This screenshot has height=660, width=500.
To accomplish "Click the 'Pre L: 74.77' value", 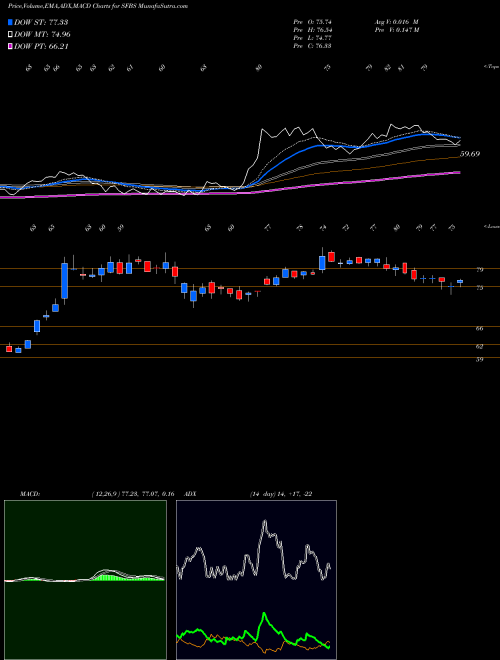I will click(313, 38).
